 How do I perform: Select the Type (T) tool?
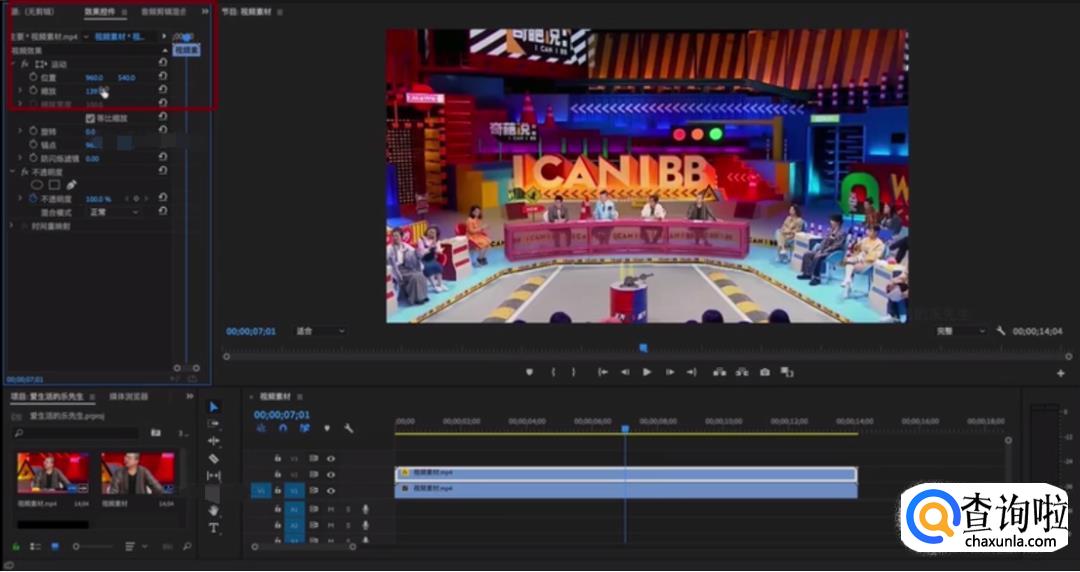pos(214,527)
